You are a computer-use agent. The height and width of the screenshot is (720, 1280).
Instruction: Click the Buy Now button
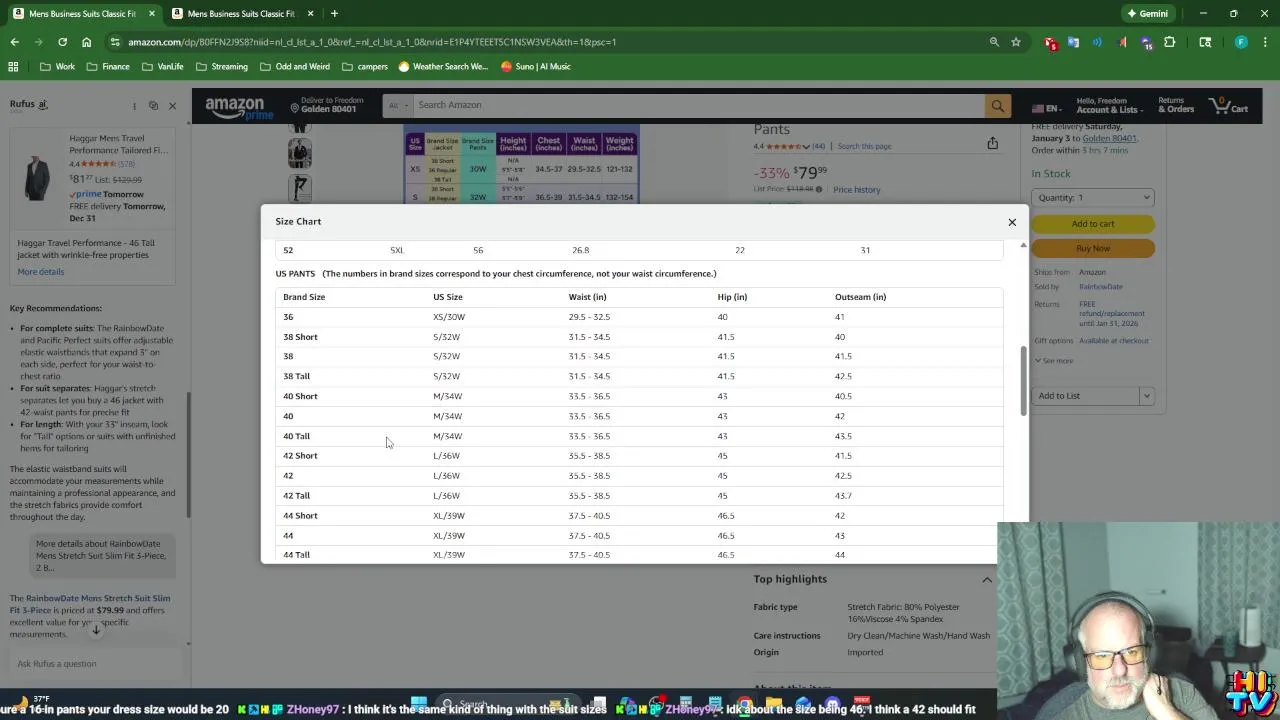[1093, 248]
